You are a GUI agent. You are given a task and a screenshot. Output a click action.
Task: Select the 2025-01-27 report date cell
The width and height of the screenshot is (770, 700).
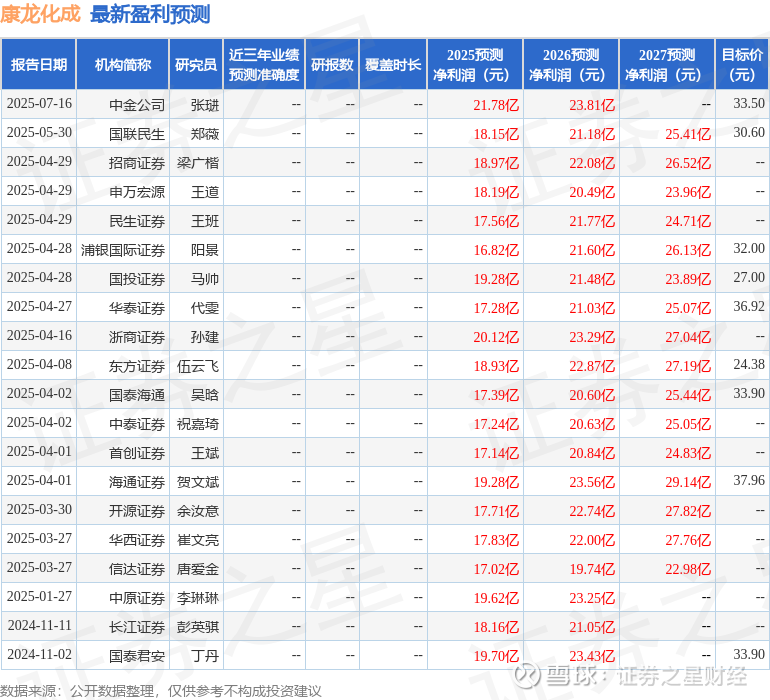pos(39,597)
